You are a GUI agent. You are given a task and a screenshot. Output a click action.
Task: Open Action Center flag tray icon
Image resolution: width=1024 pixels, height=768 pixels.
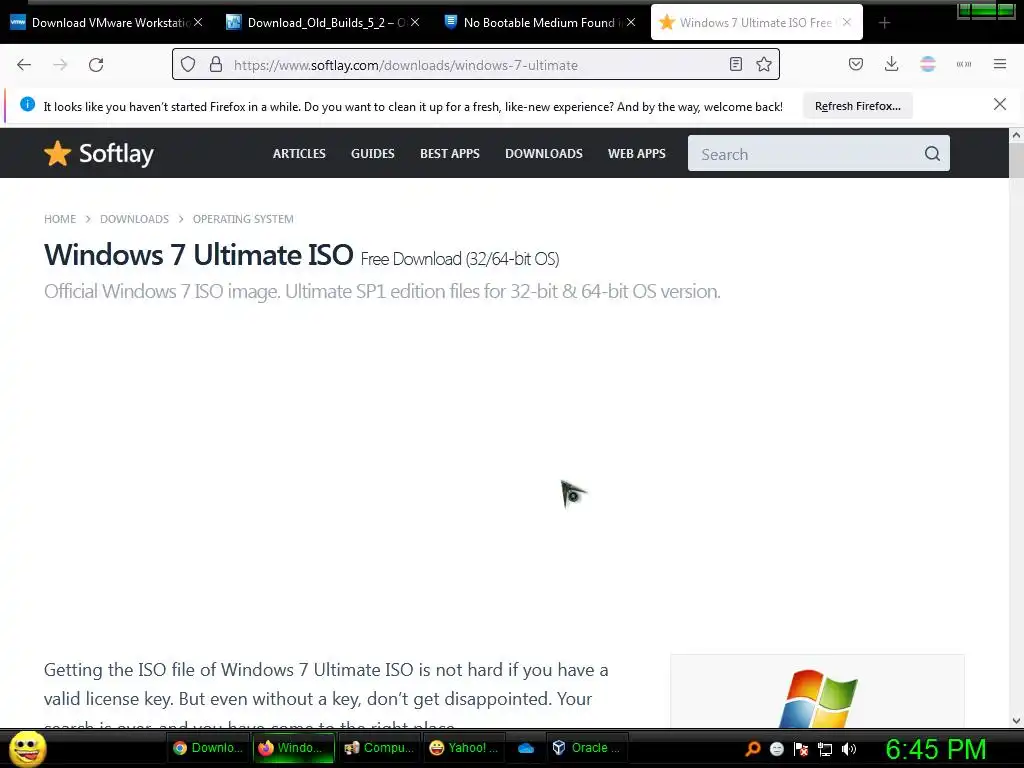tap(801, 750)
